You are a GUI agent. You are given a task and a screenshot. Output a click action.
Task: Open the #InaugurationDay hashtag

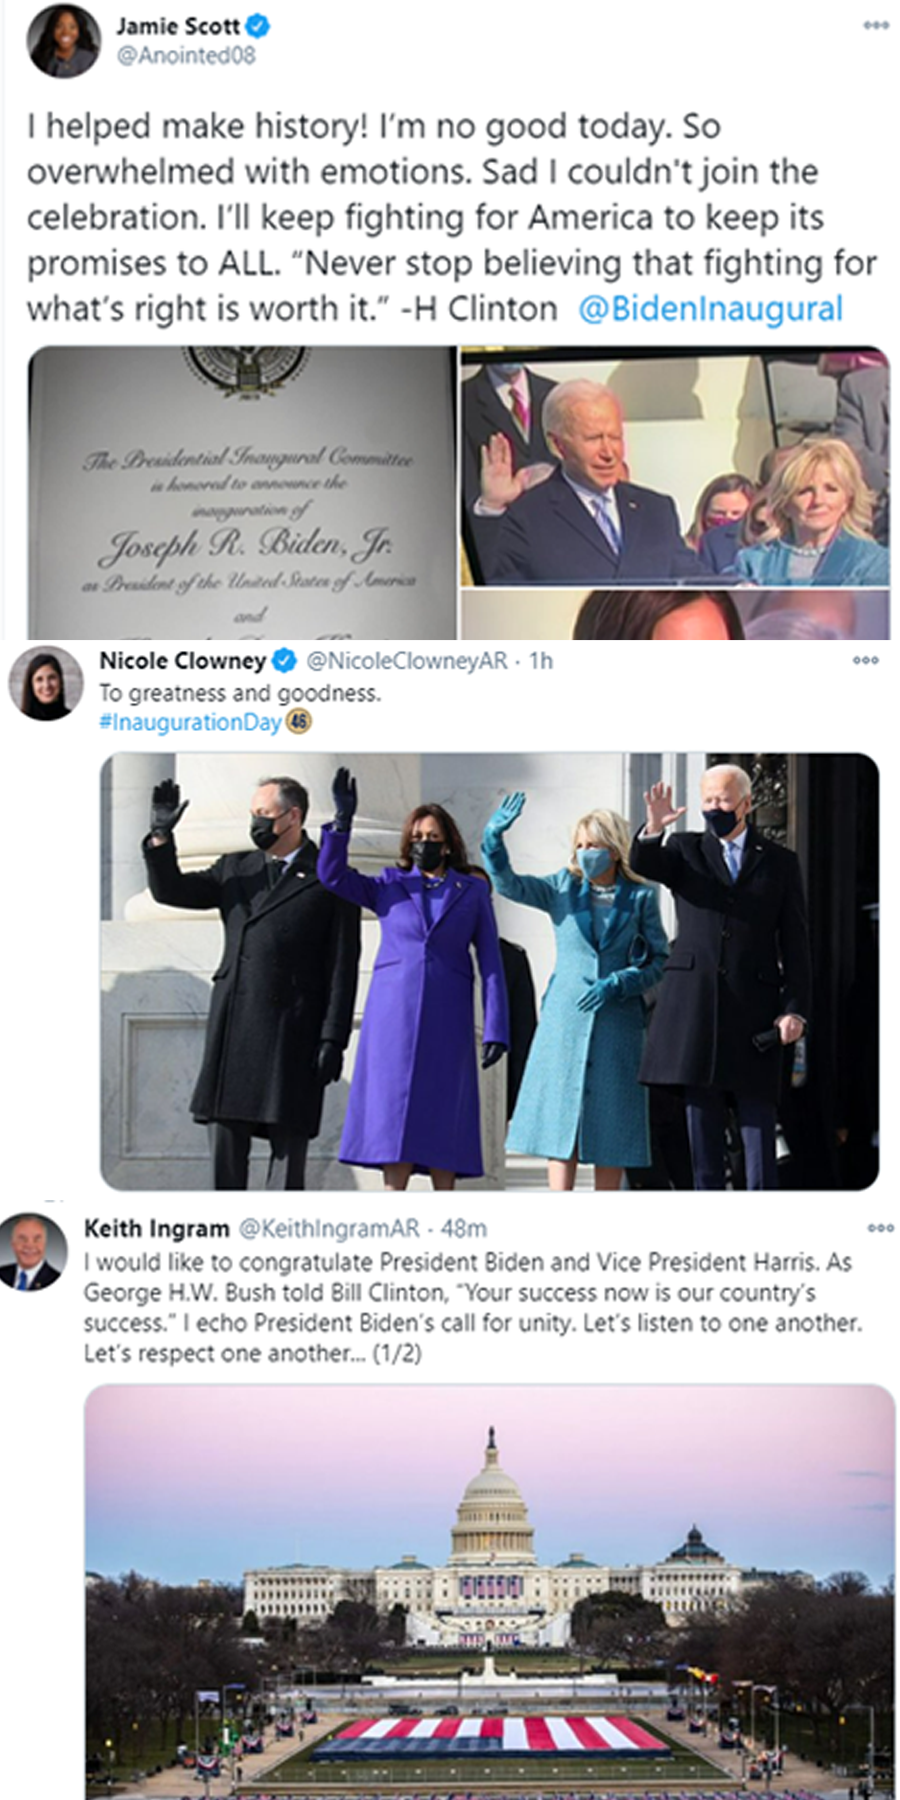(x=190, y=722)
